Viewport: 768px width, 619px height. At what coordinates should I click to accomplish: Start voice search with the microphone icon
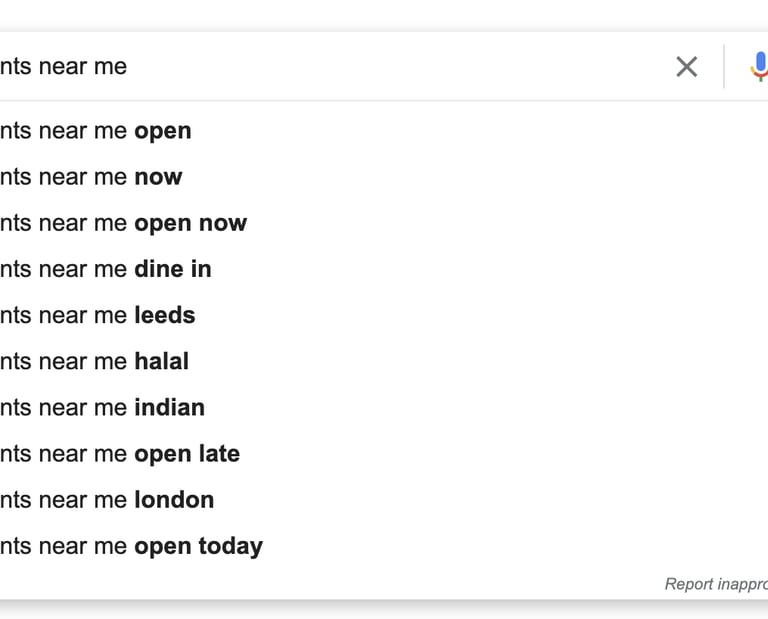click(759, 67)
